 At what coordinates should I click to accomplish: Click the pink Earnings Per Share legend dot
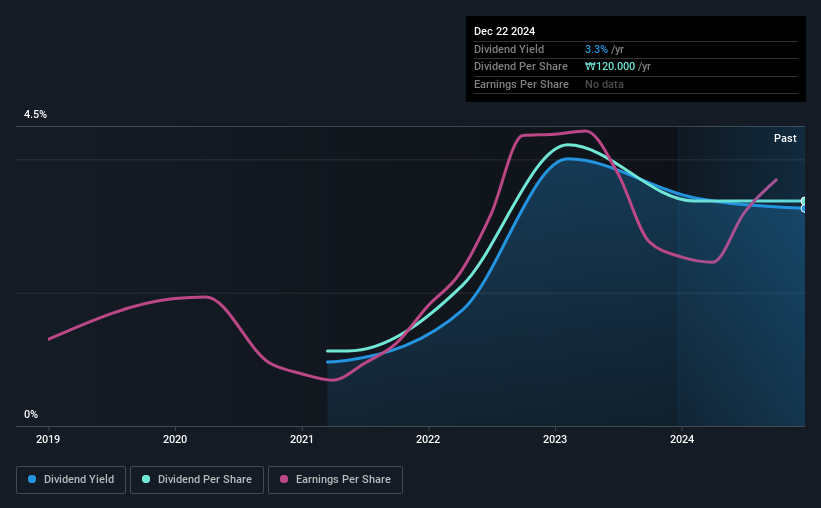click(x=284, y=479)
